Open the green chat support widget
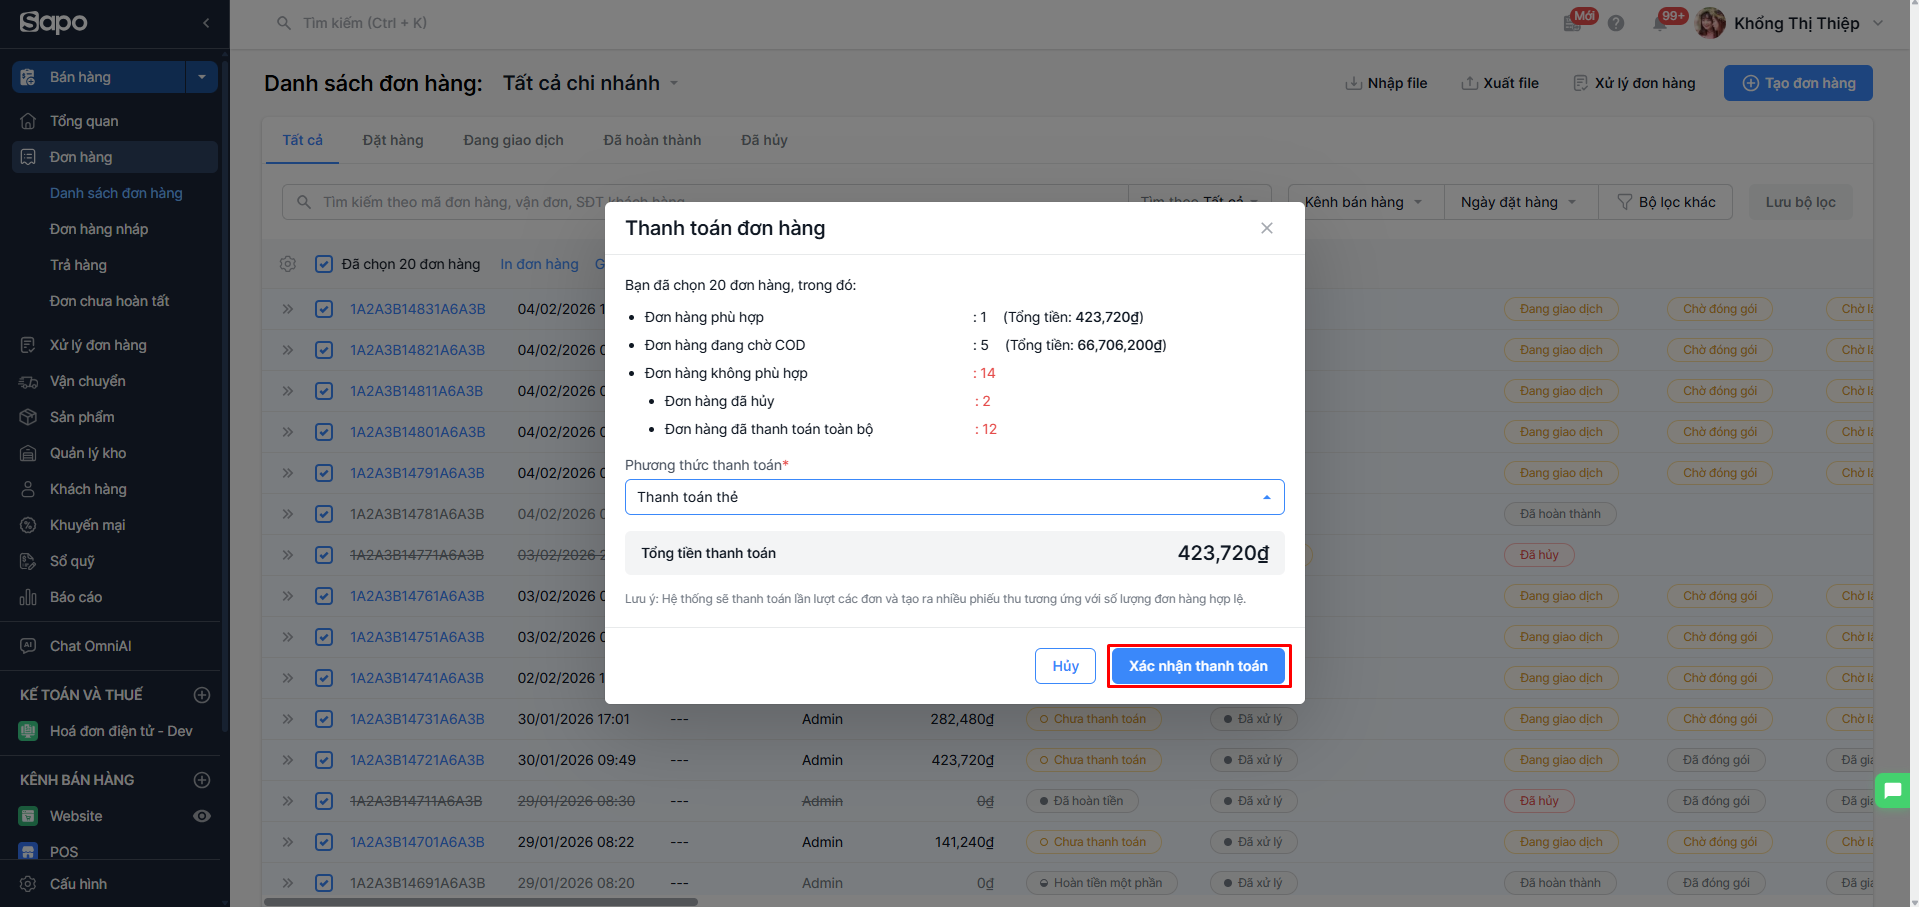Image resolution: width=1919 pixels, height=907 pixels. pyautogui.click(x=1893, y=791)
